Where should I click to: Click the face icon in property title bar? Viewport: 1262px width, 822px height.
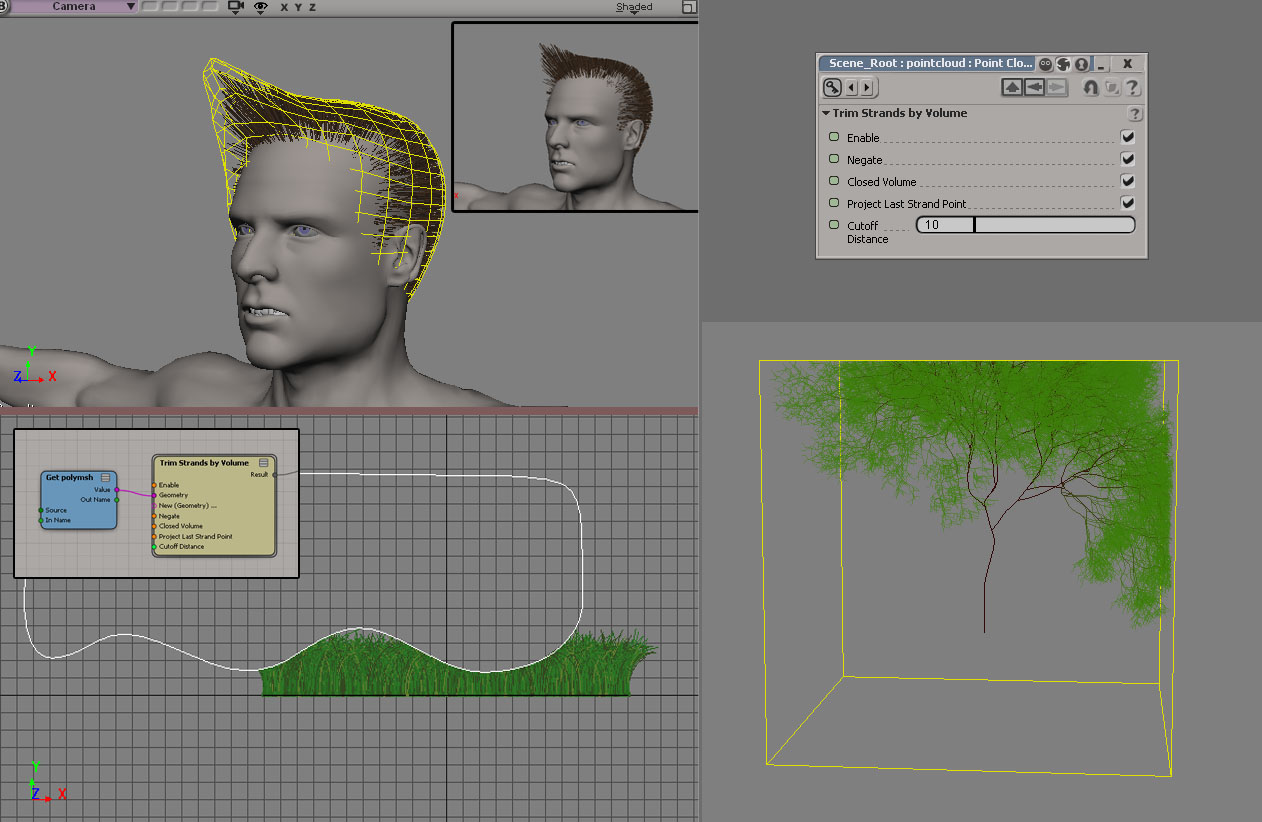coord(1045,63)
